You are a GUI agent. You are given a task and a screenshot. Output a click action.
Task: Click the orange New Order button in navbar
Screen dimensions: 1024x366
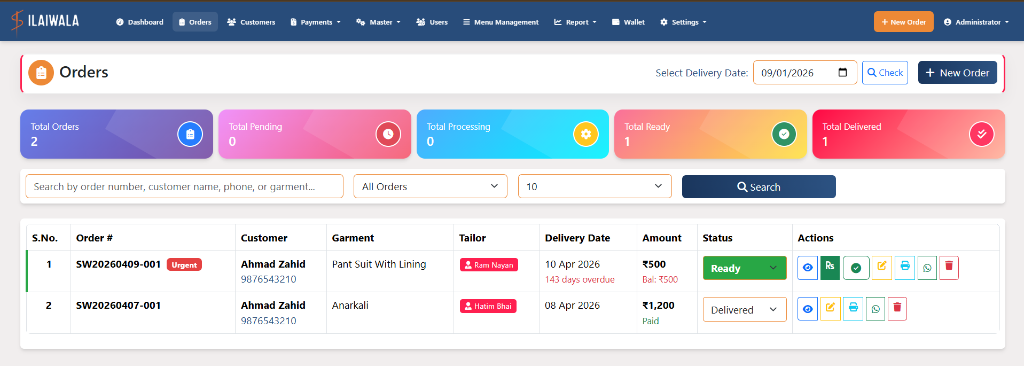[904, 22]
